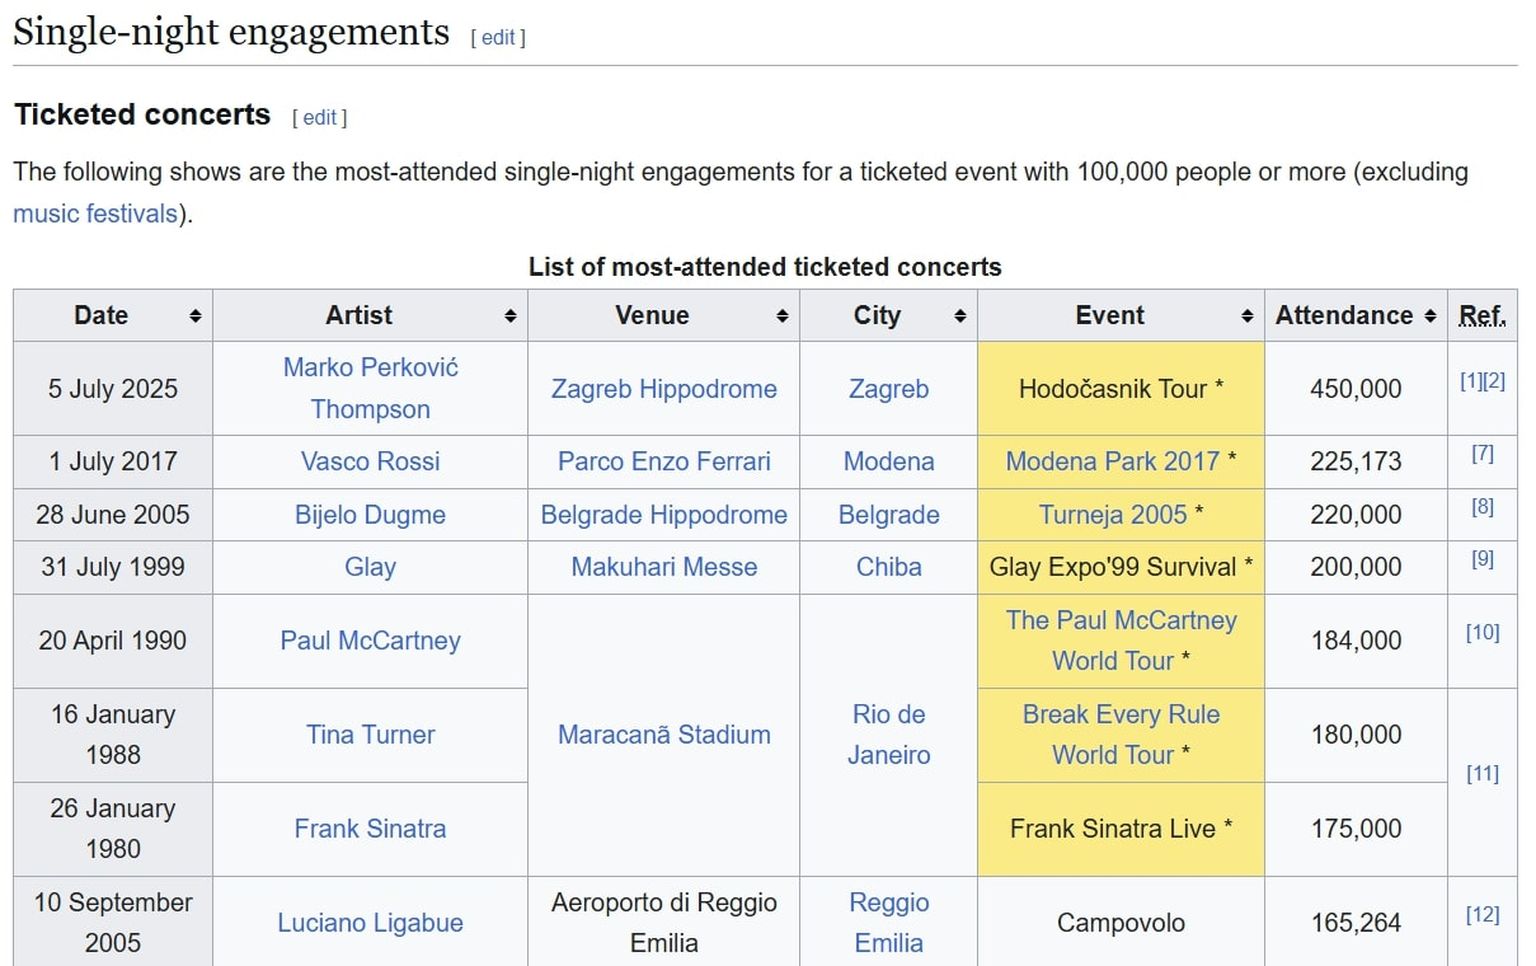Screen dimensions: 1536x966
Task: Go to Zagreb Hippodrome venue page
Action: [664, 389]
